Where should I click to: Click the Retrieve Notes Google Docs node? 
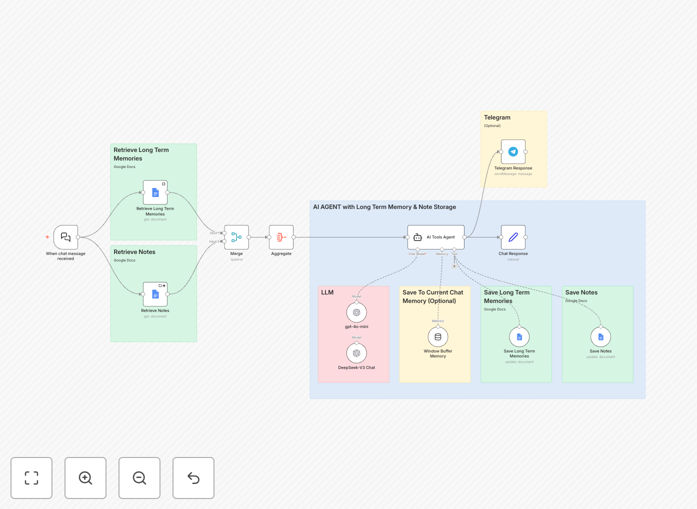click(x=155, y=294)
